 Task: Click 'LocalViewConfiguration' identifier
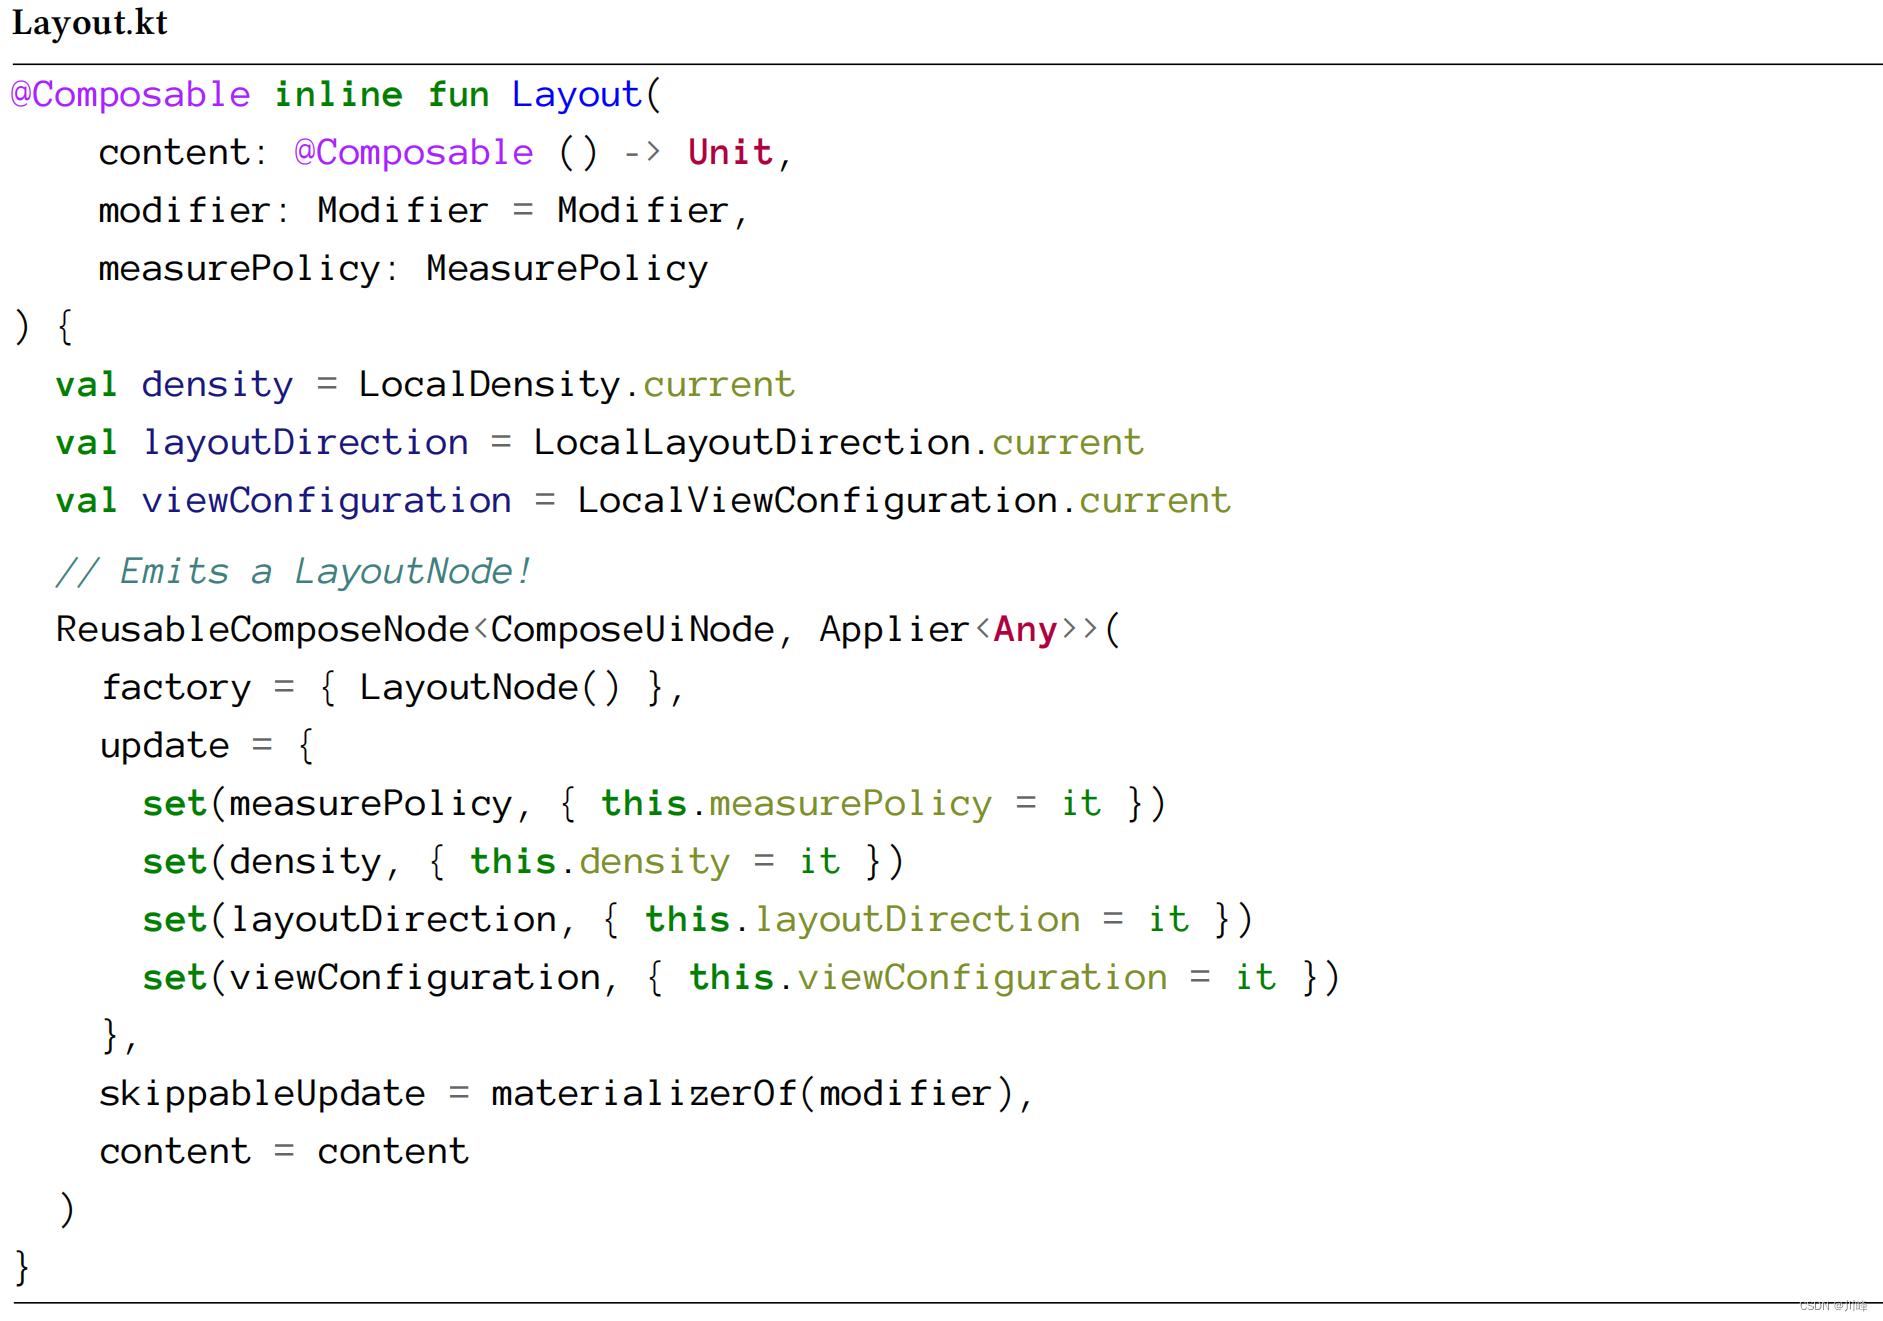tap(817, 501)
